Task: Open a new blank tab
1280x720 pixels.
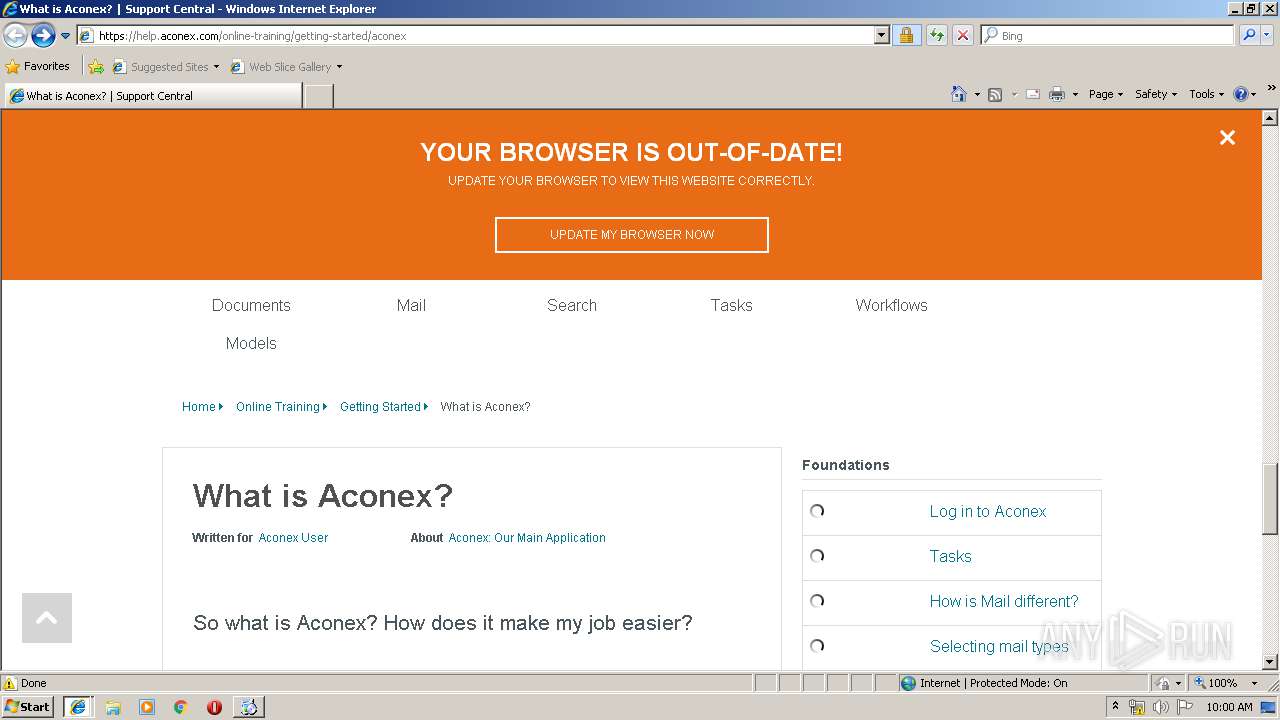Action: point(318,96)
